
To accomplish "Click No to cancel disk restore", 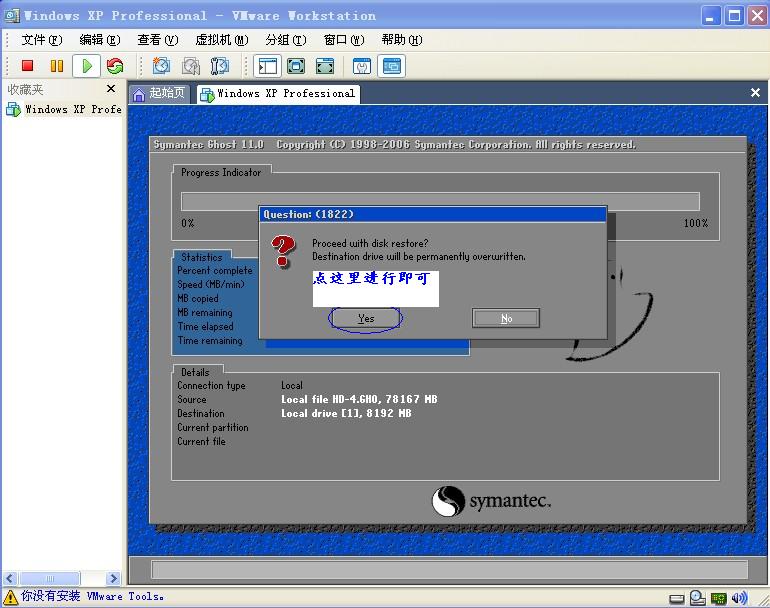I will click(506, 318).
